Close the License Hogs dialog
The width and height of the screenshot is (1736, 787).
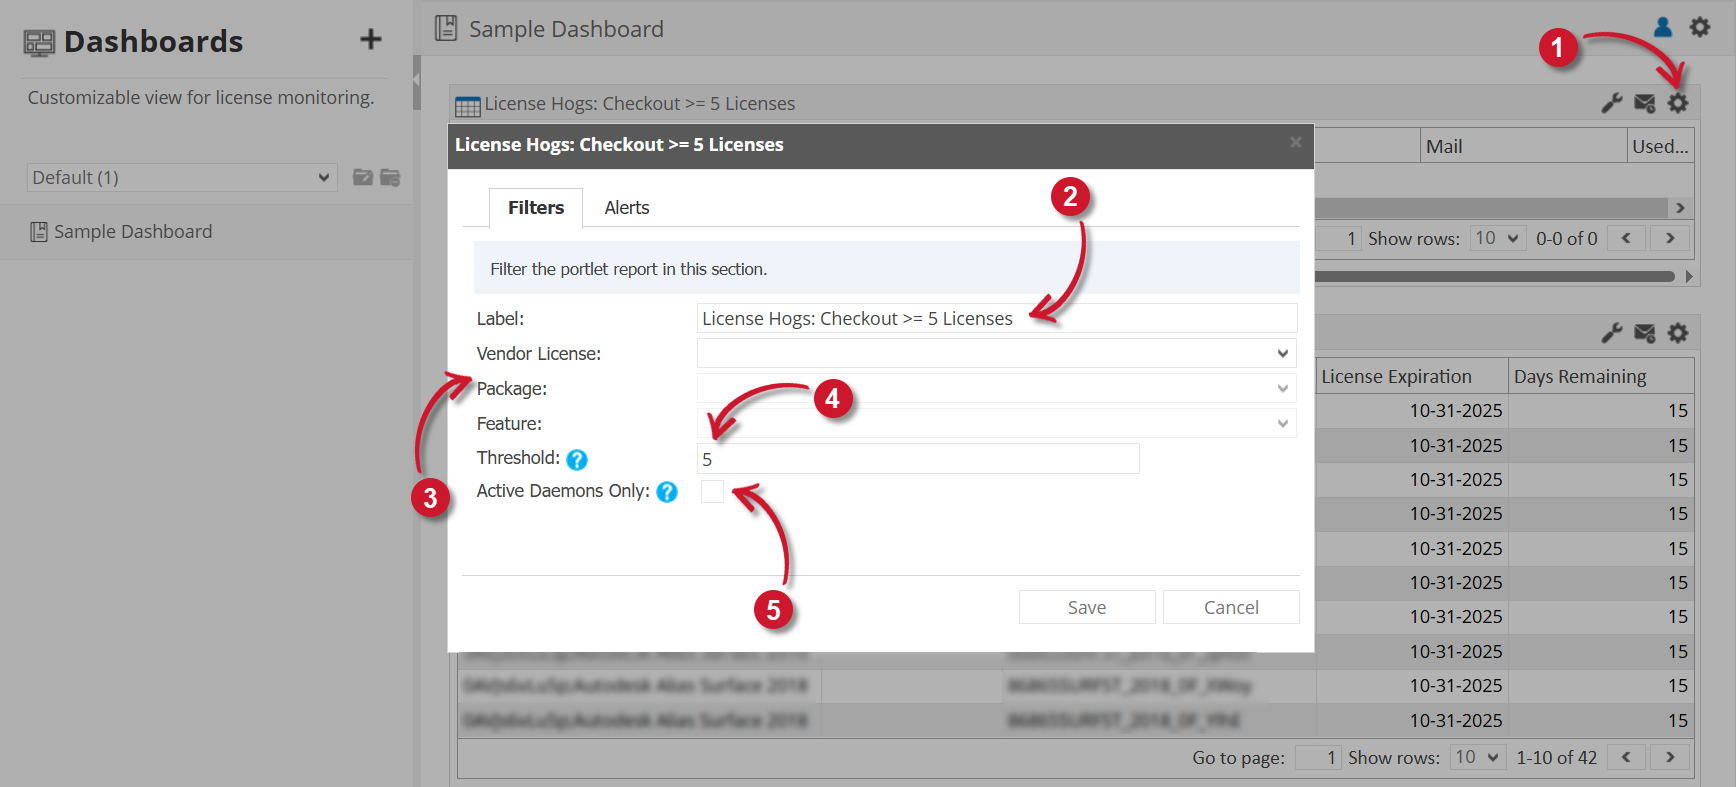[1295, 143]
